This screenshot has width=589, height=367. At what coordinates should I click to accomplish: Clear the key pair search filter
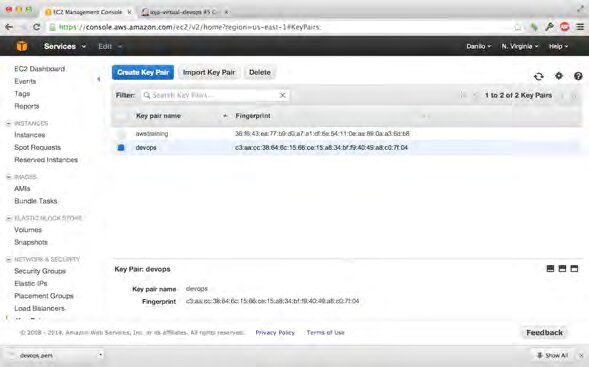[x=282, y=95]
